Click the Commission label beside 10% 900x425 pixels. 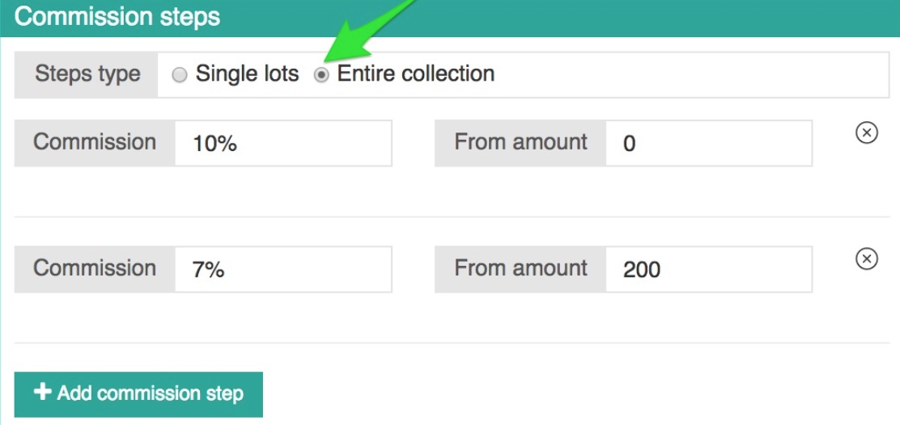click(95, 143)
